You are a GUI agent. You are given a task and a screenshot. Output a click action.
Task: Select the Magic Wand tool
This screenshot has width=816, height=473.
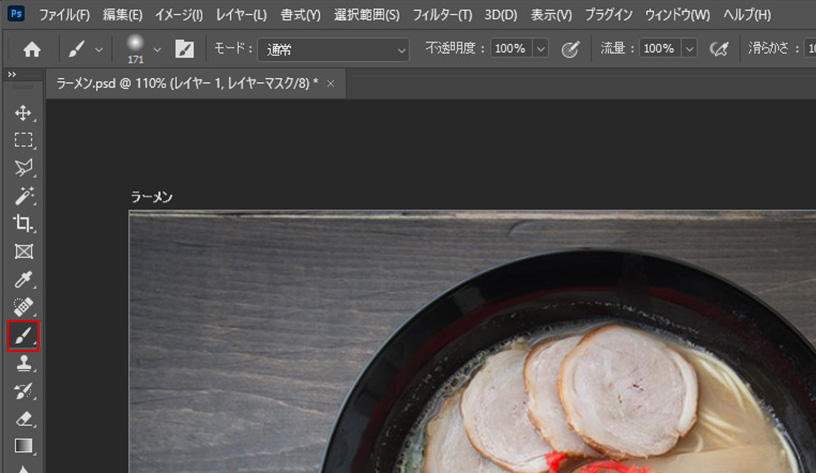[23, 196]
